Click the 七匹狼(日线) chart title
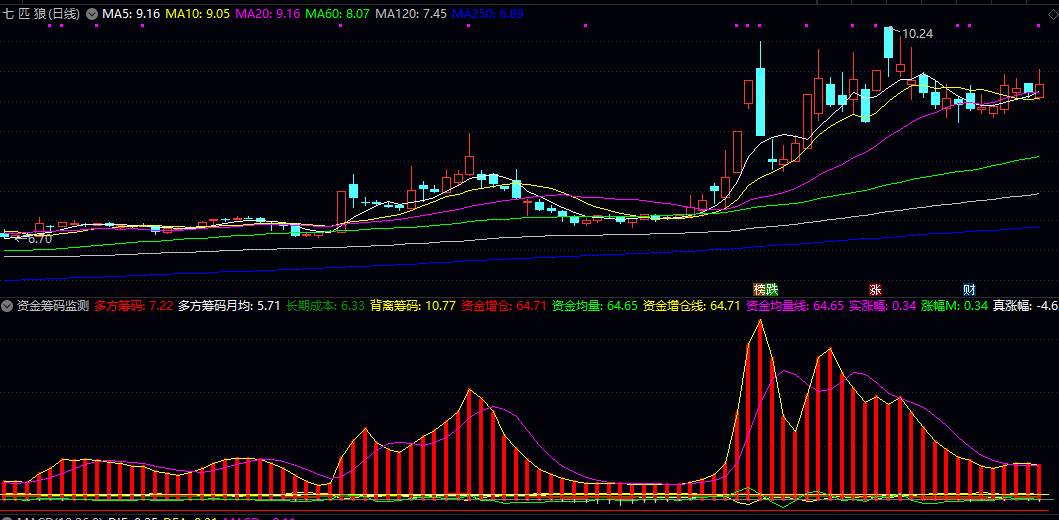Image resolution: width=1059 pixels, height=520 pixels. 43,15
